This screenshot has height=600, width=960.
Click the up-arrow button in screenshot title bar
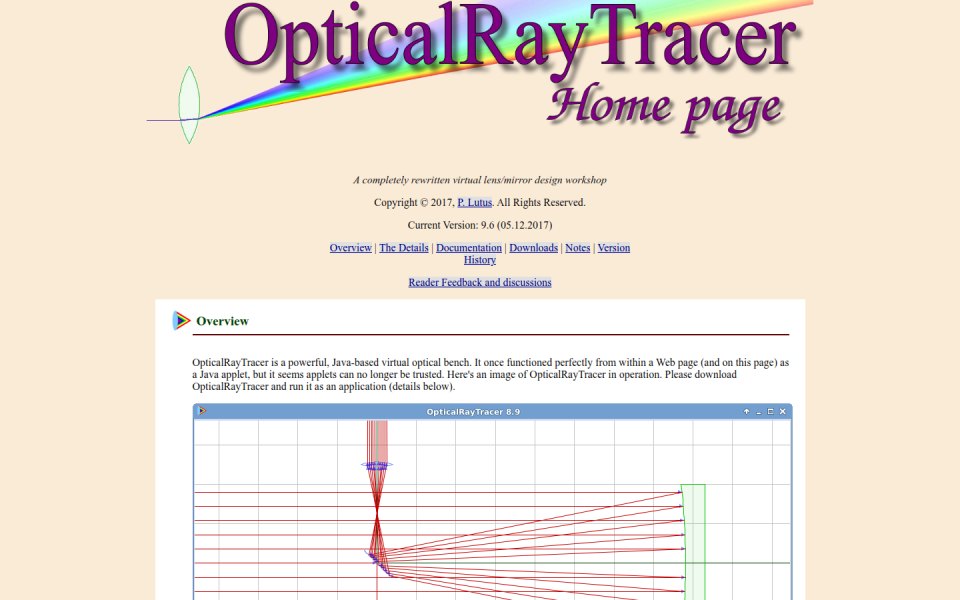tap(746, 411)
